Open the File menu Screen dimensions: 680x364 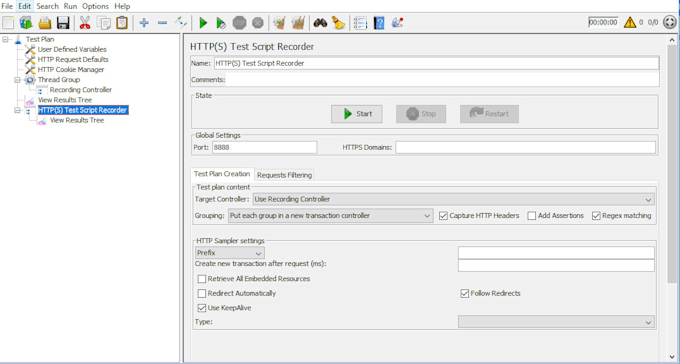[7, 6]
